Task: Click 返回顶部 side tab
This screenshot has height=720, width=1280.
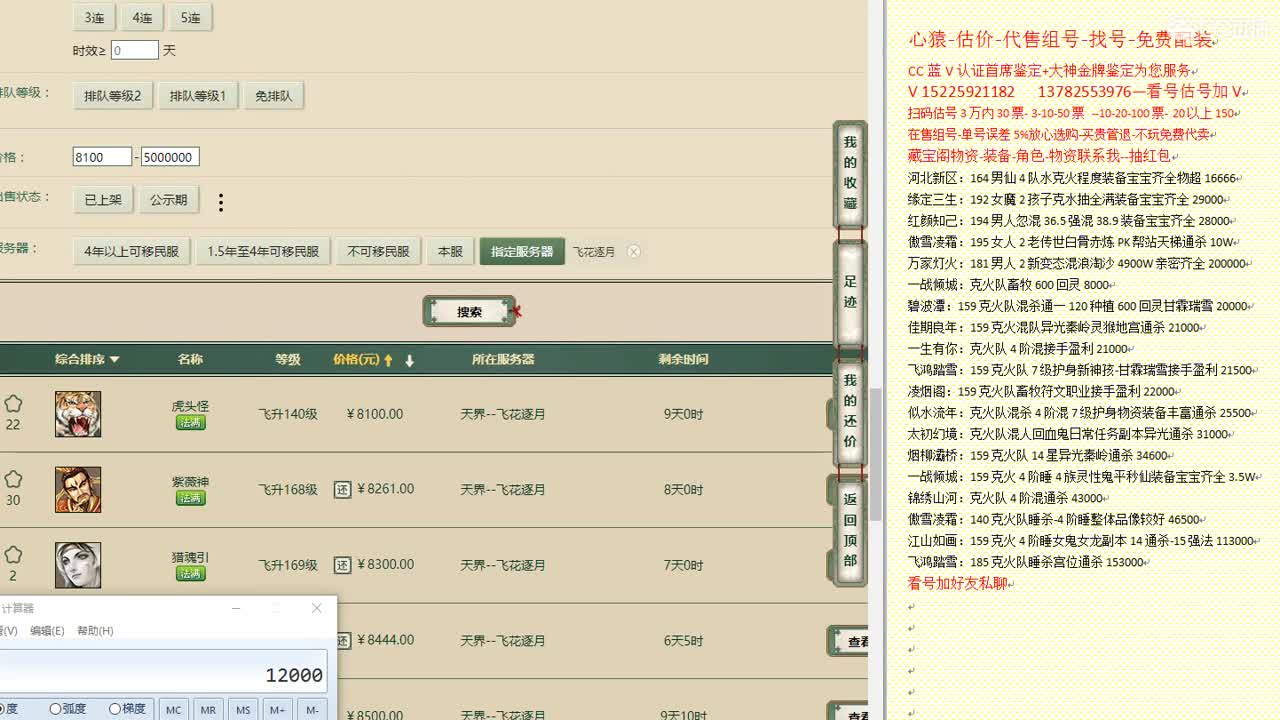Action: click(x=850, y=530)
